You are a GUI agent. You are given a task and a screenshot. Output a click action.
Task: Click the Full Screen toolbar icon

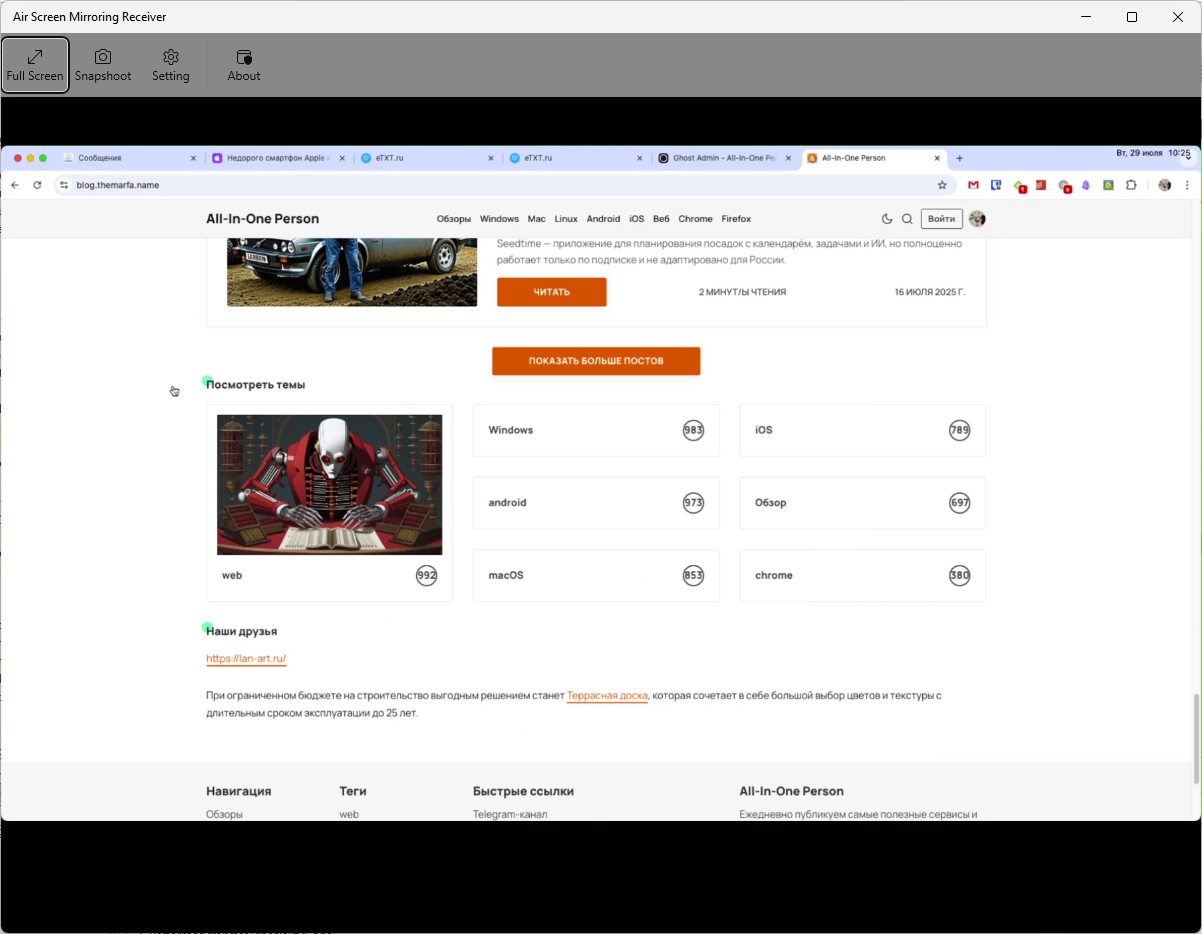tap(35, 65)
